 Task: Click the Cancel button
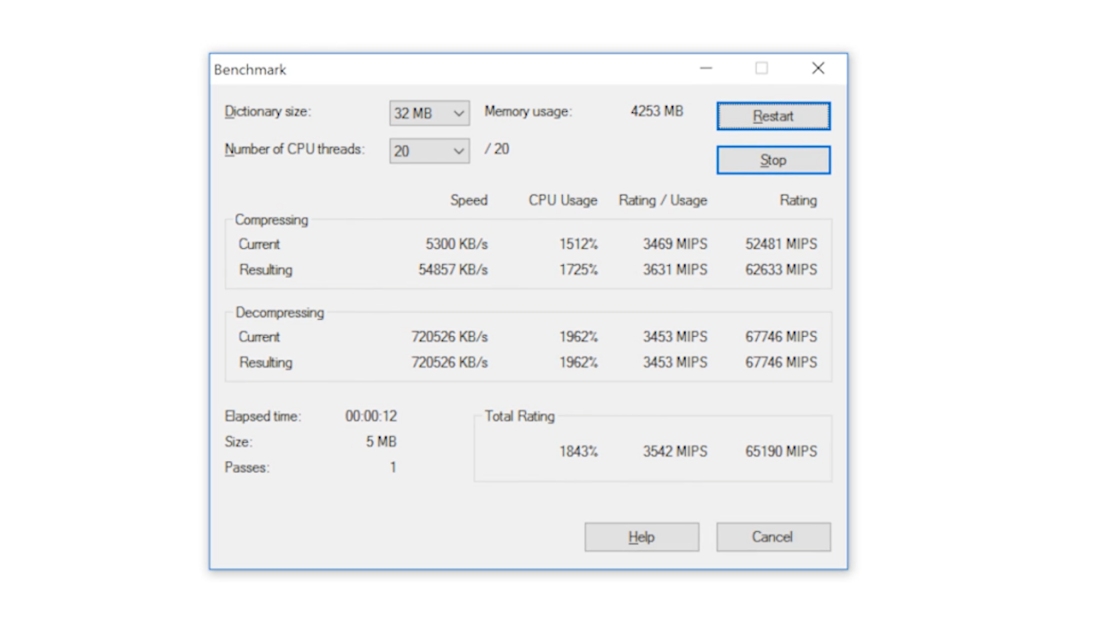(x=773, y=537)
